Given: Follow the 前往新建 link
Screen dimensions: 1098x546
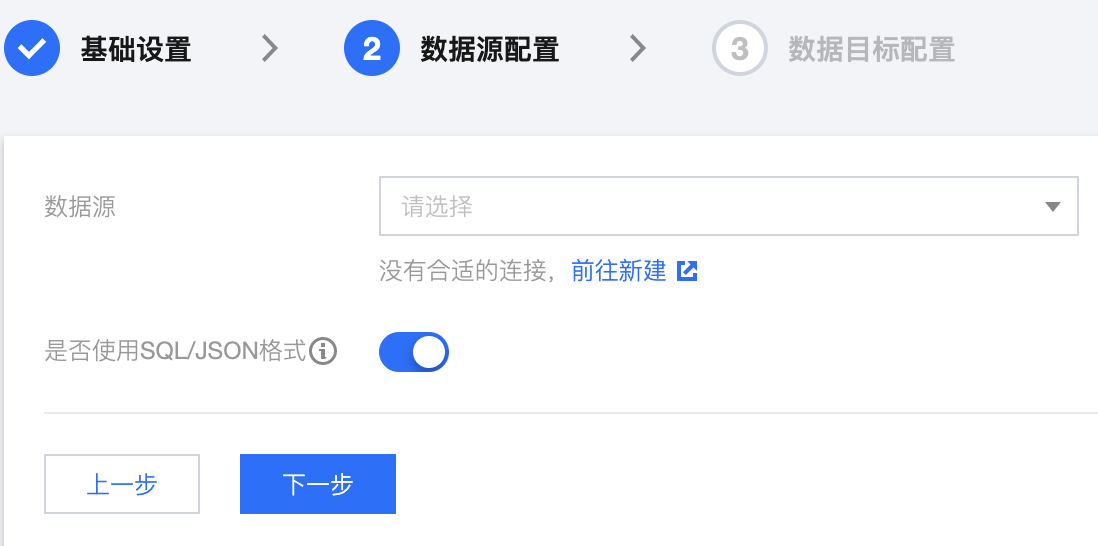Looking at the screenshot, I should pyautogui.click(x=618, y=271).
